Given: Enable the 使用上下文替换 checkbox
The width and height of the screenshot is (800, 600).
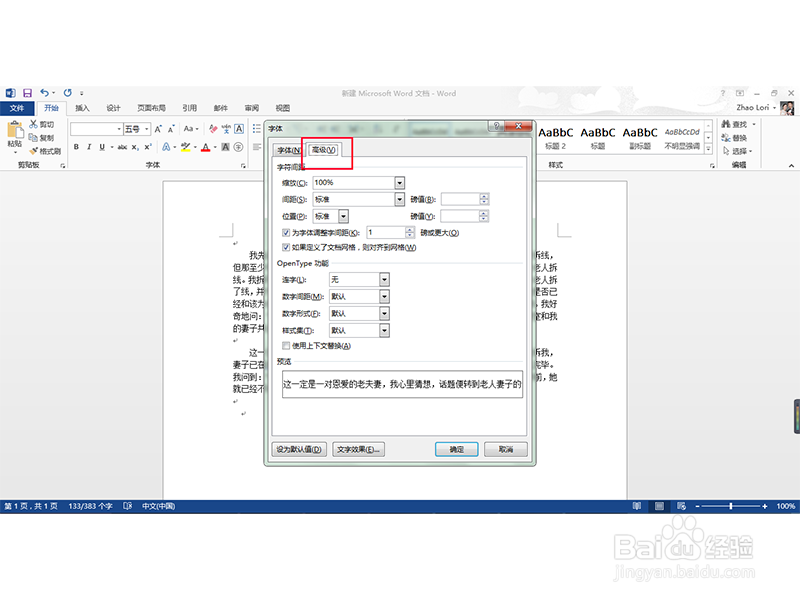Looking at the screenshot, I should point(287,345).
